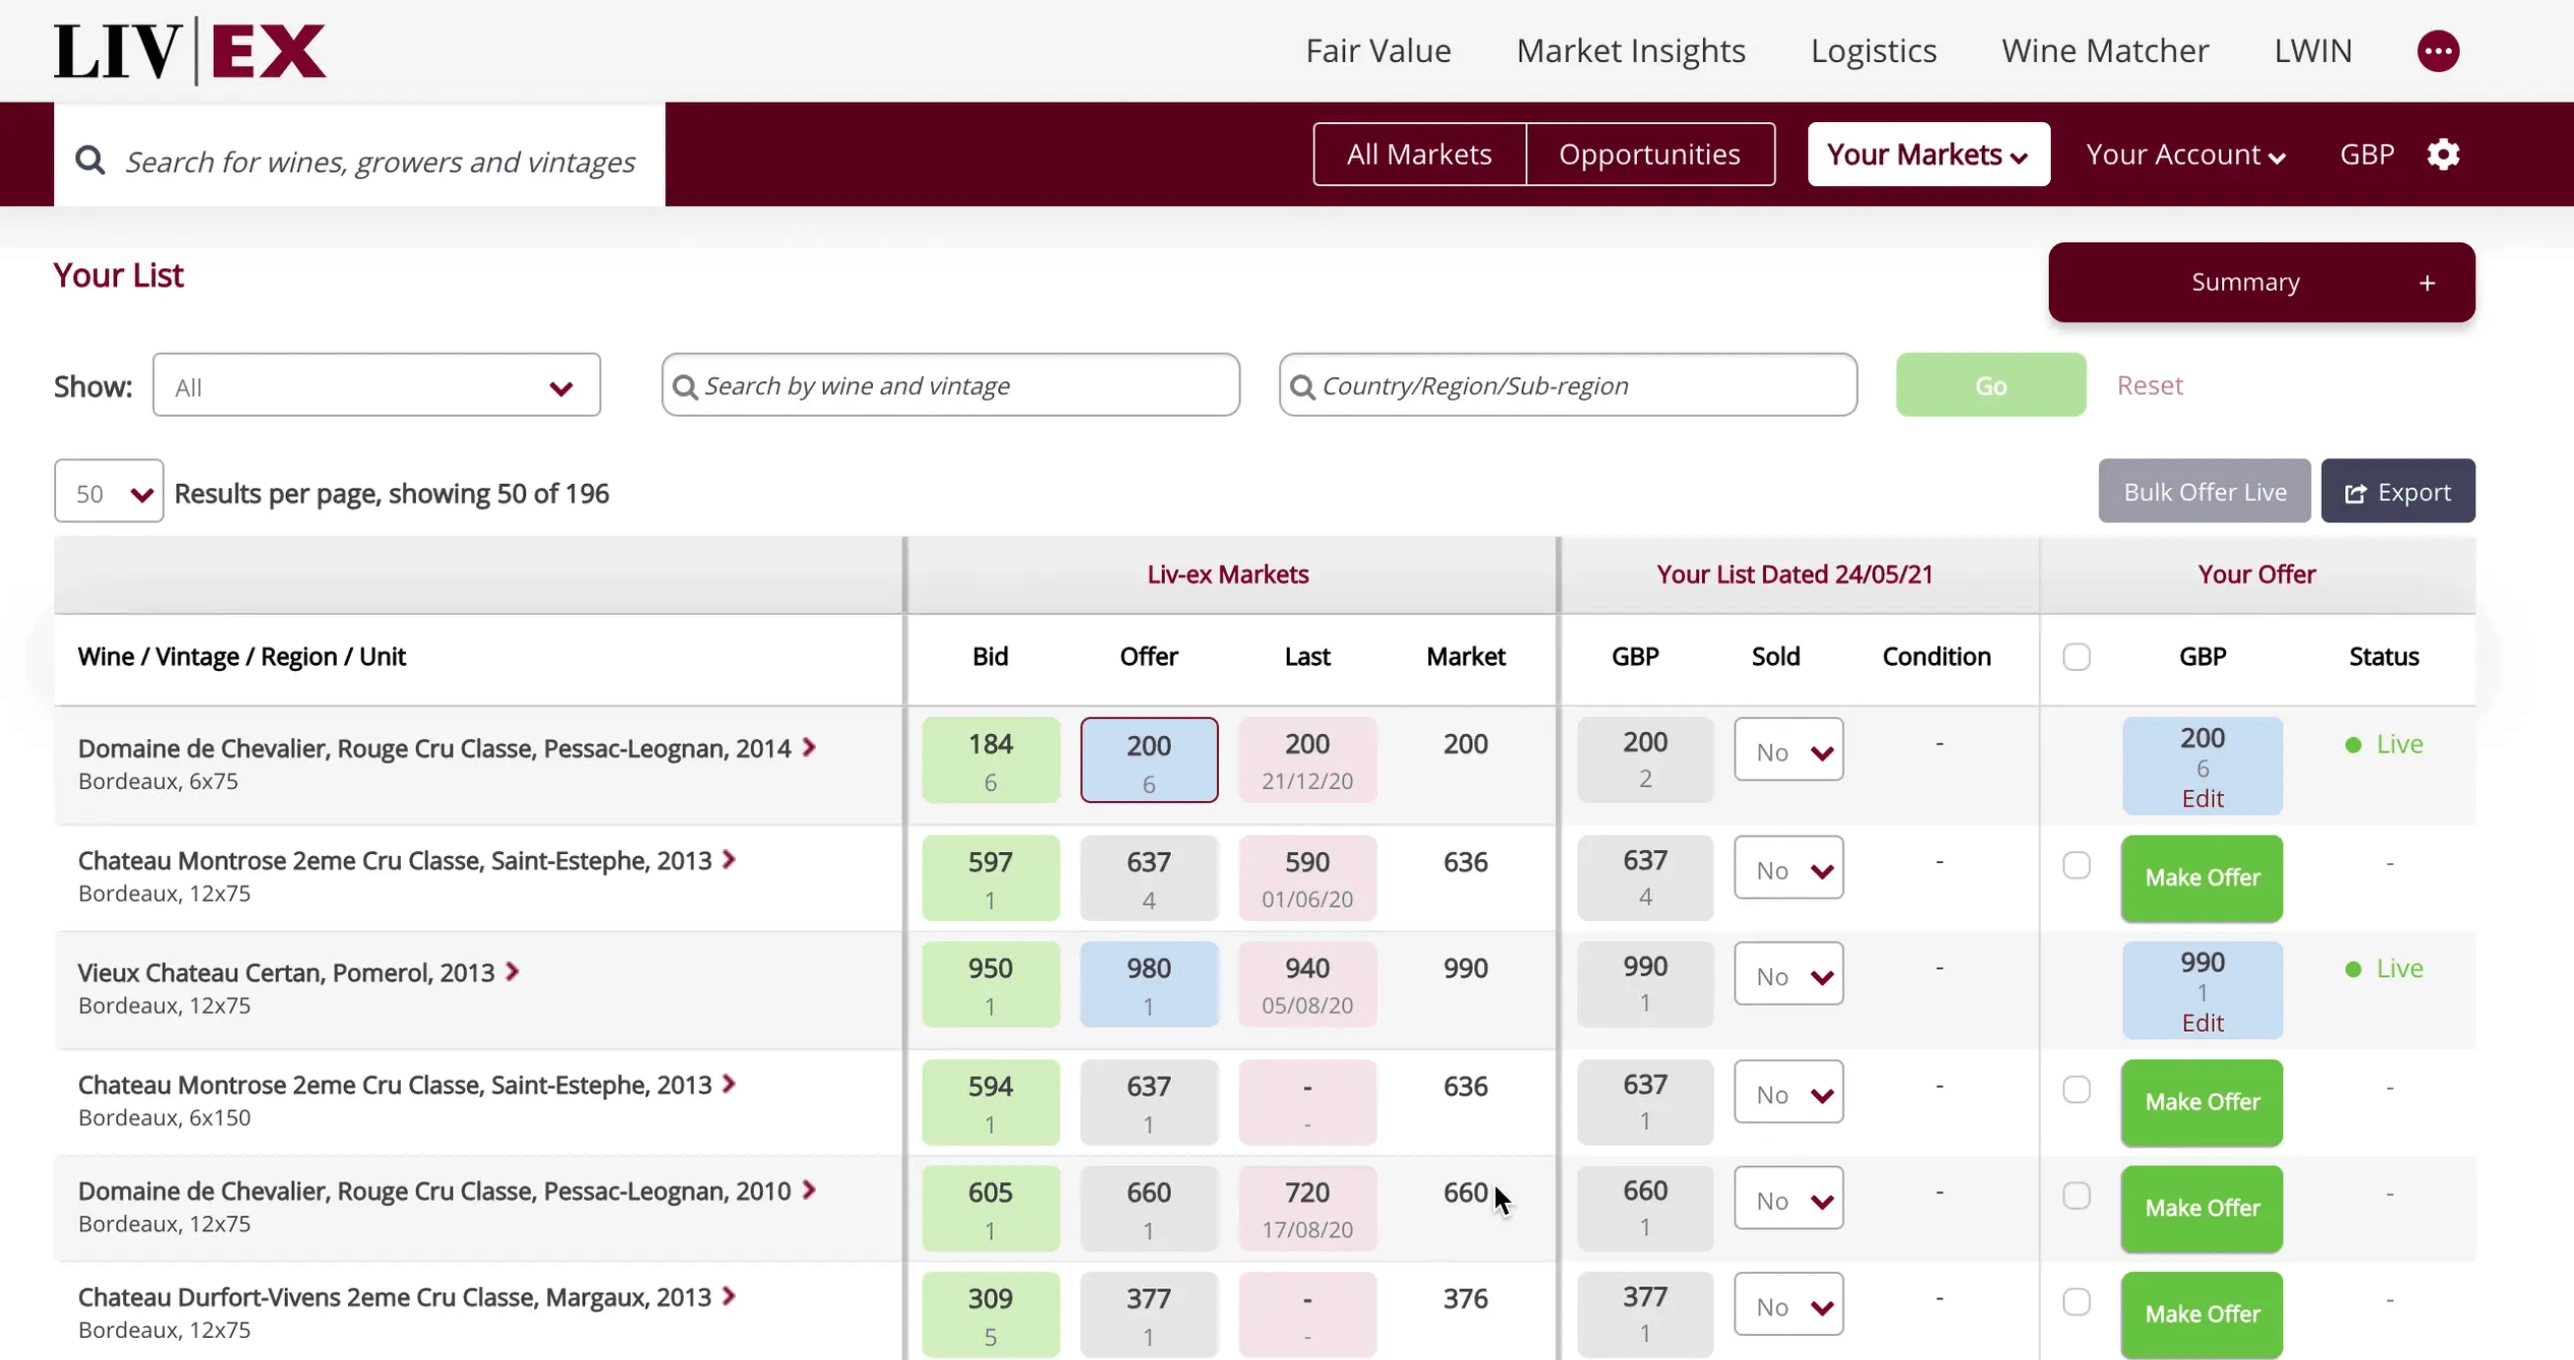Change currency via GBP selector

pos(2366,154)
